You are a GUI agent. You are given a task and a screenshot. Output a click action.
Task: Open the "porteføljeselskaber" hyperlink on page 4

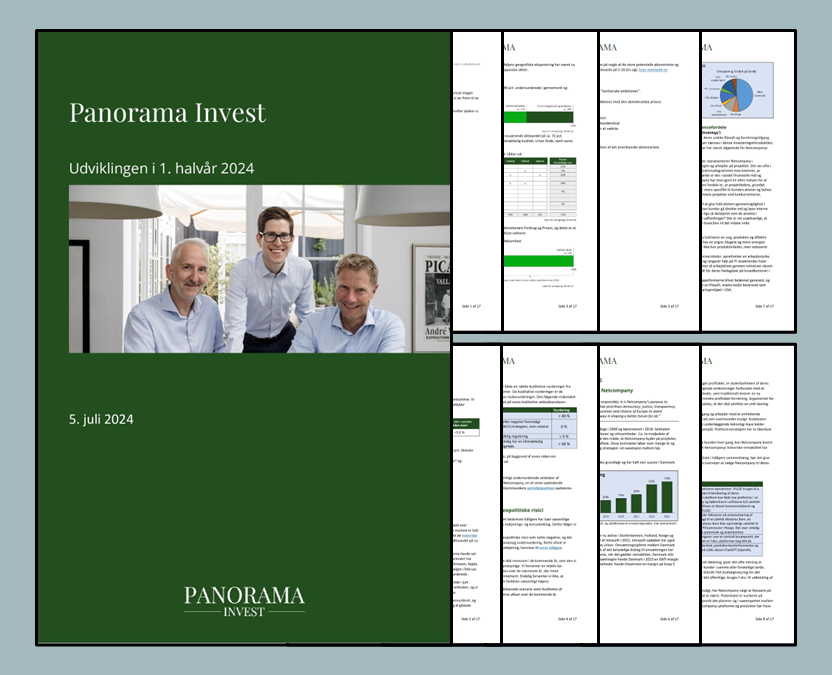(540, 488)
